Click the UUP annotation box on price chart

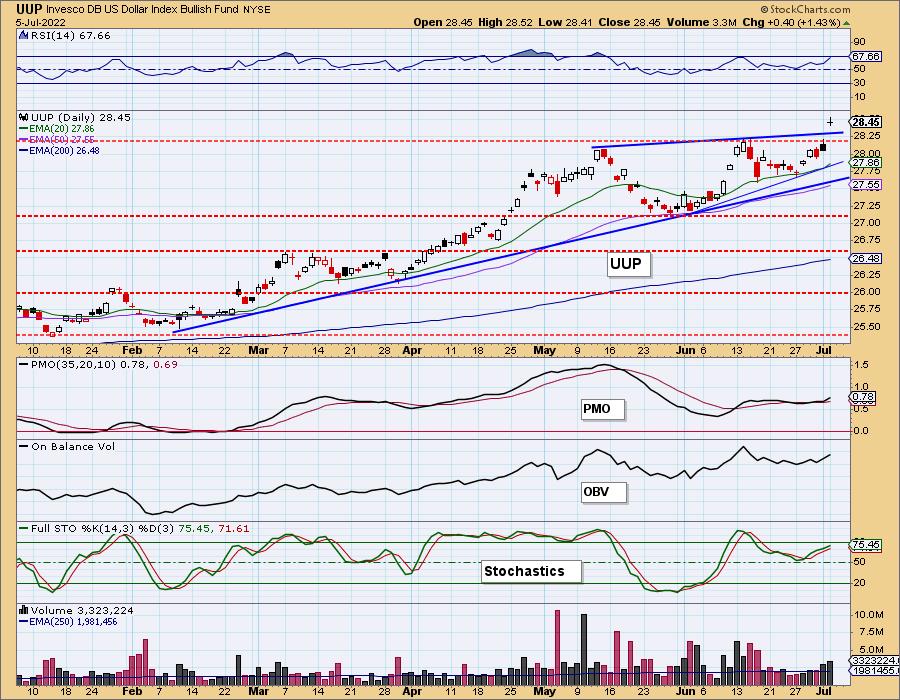point(629,264)
